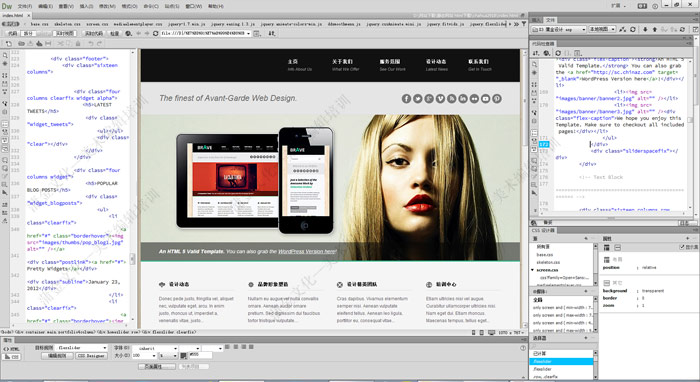Open the text color swatch in Properties
This screenshot has width=700, height=382.
[183, 356]
